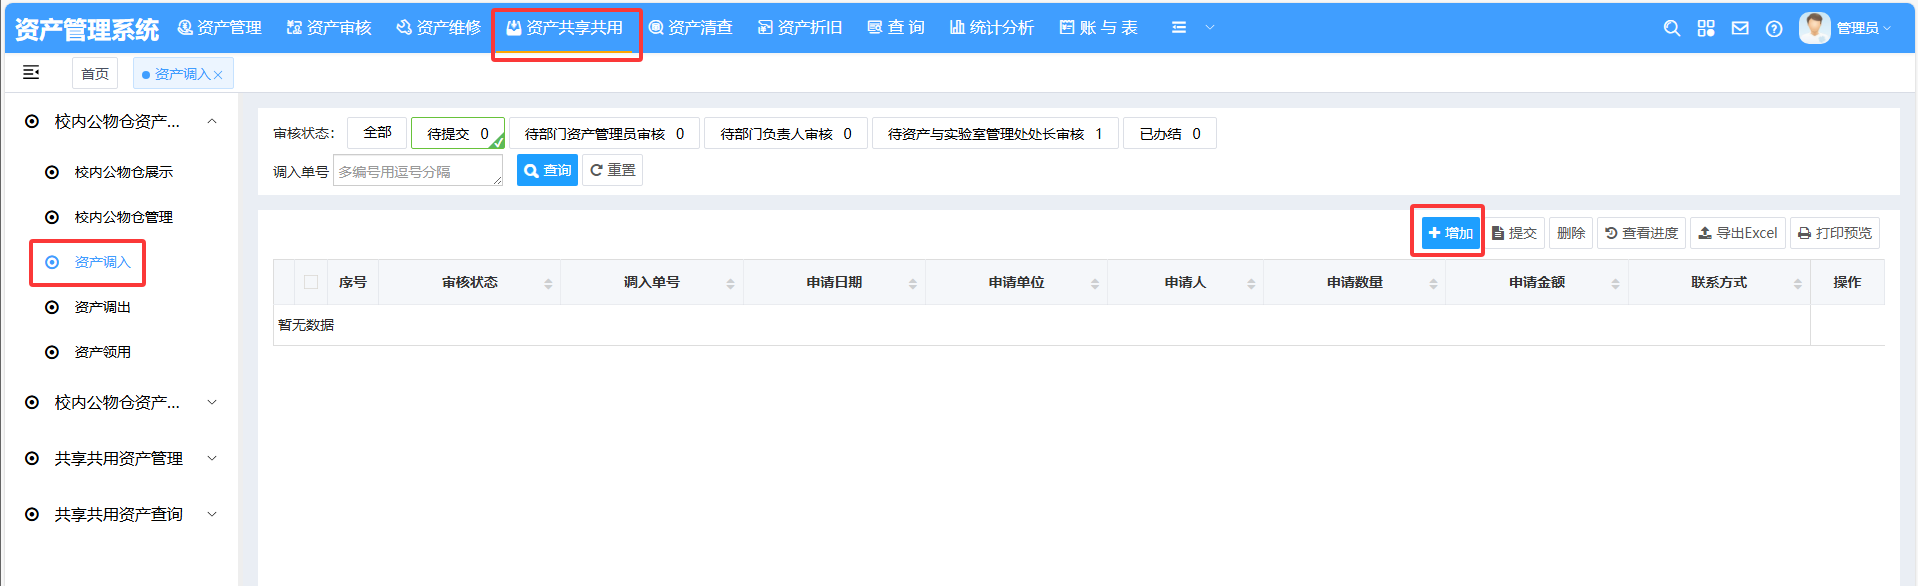
Task: Open the apps grid icon in header
Action: (1706, 28)
